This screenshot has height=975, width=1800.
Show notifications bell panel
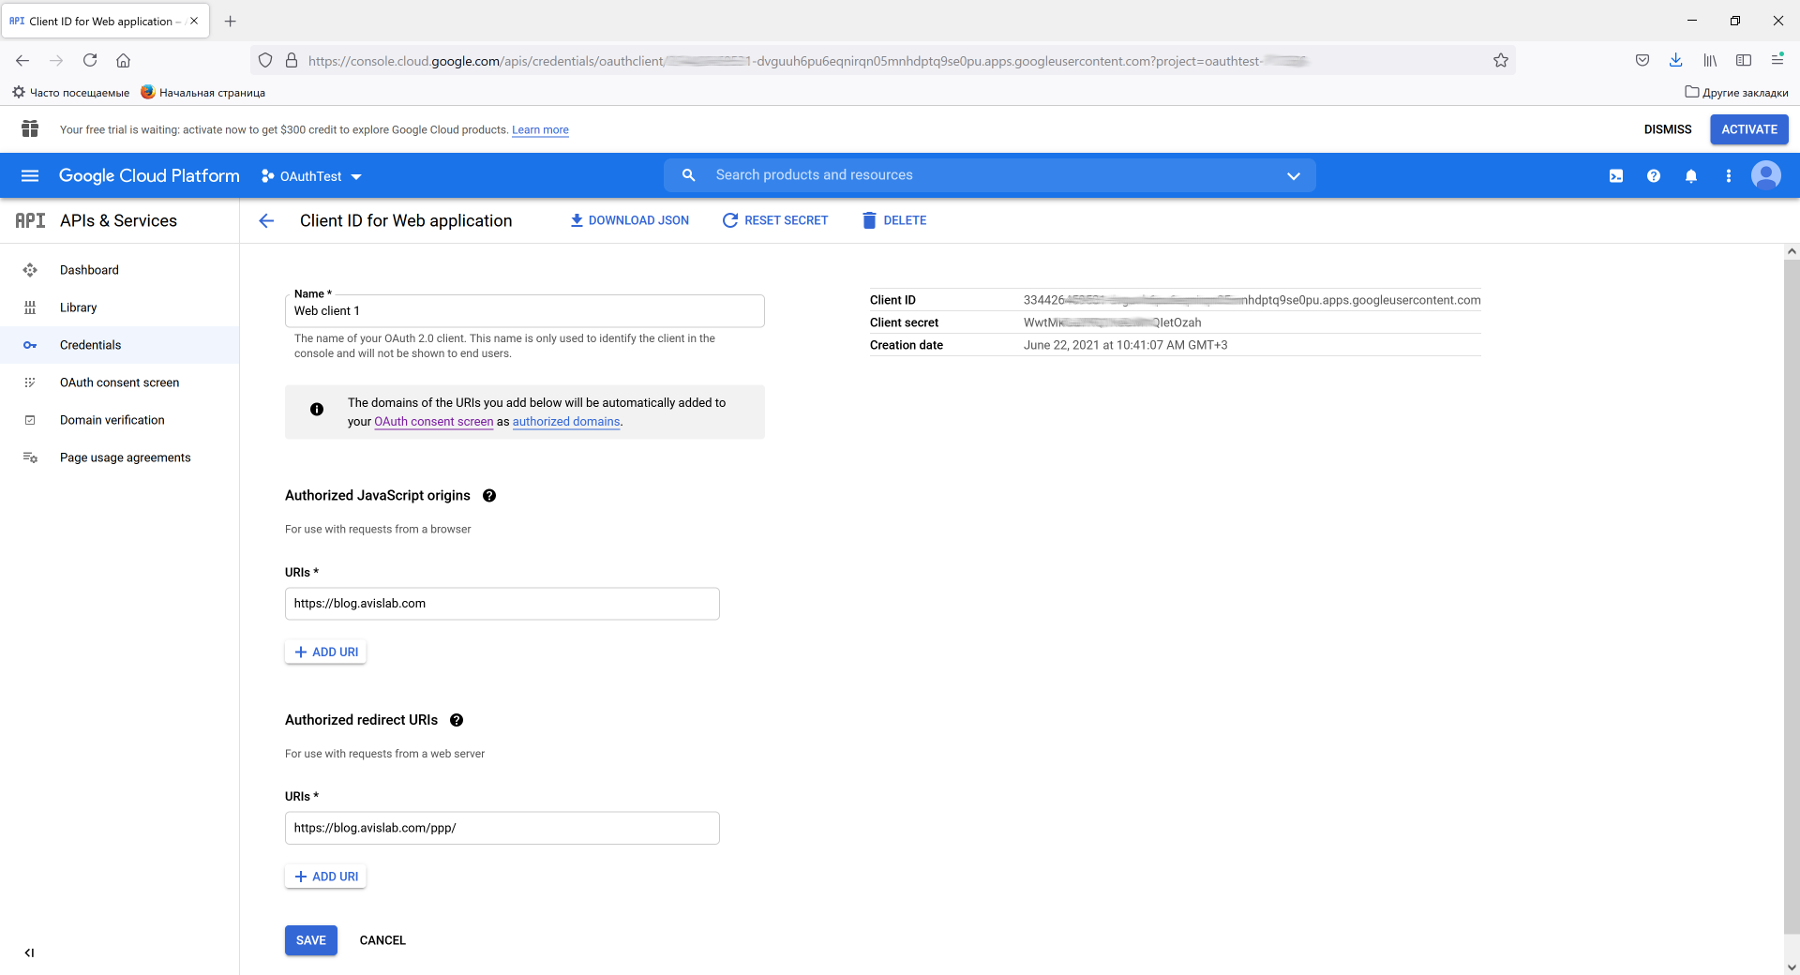pos(1691,176)
